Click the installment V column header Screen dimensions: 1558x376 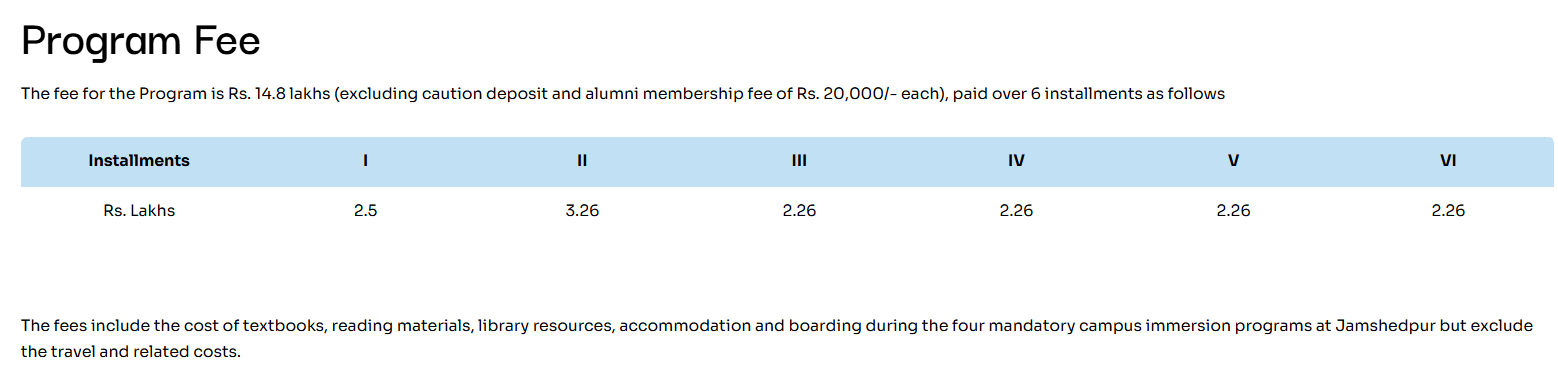click(1233, 160)
